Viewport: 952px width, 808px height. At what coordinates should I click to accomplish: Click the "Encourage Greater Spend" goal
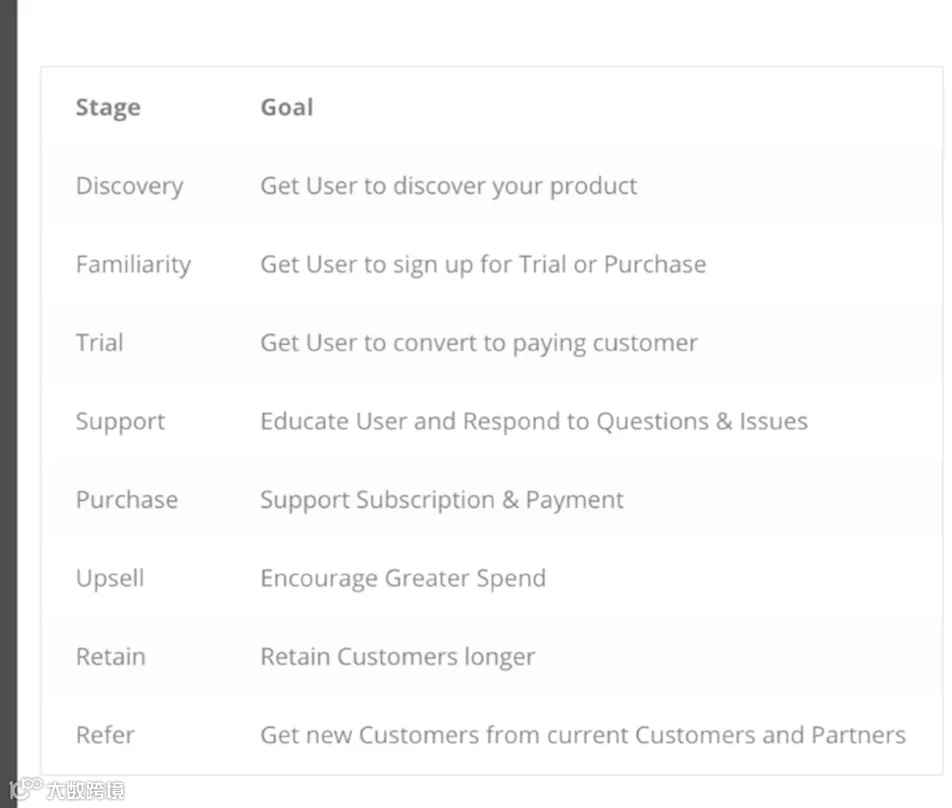click(x=403, y=579)
